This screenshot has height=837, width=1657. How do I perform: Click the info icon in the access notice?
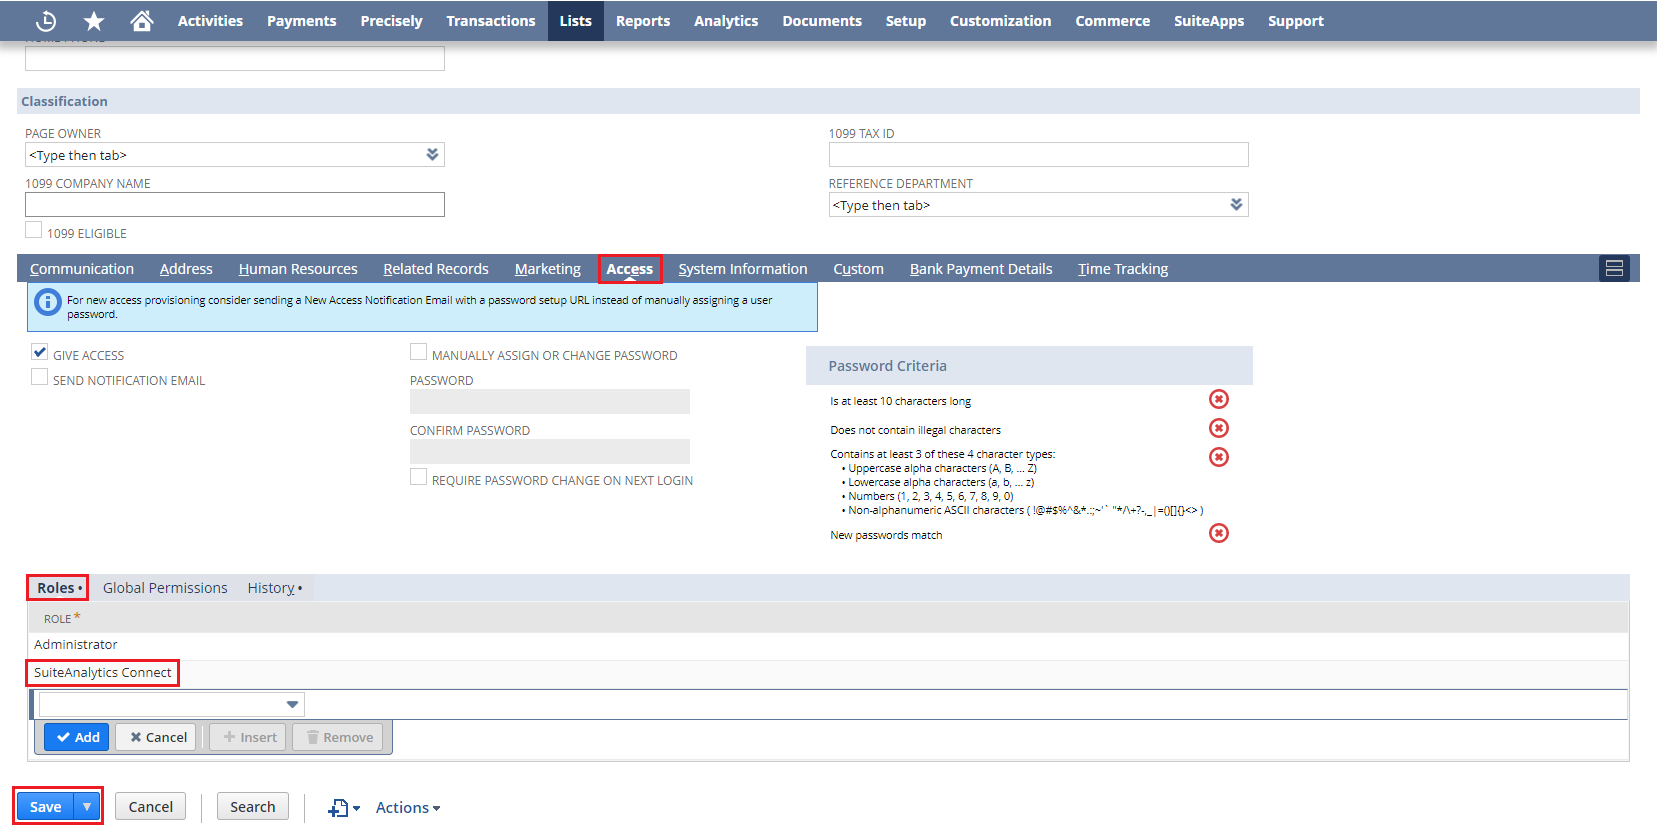point(48,302)
